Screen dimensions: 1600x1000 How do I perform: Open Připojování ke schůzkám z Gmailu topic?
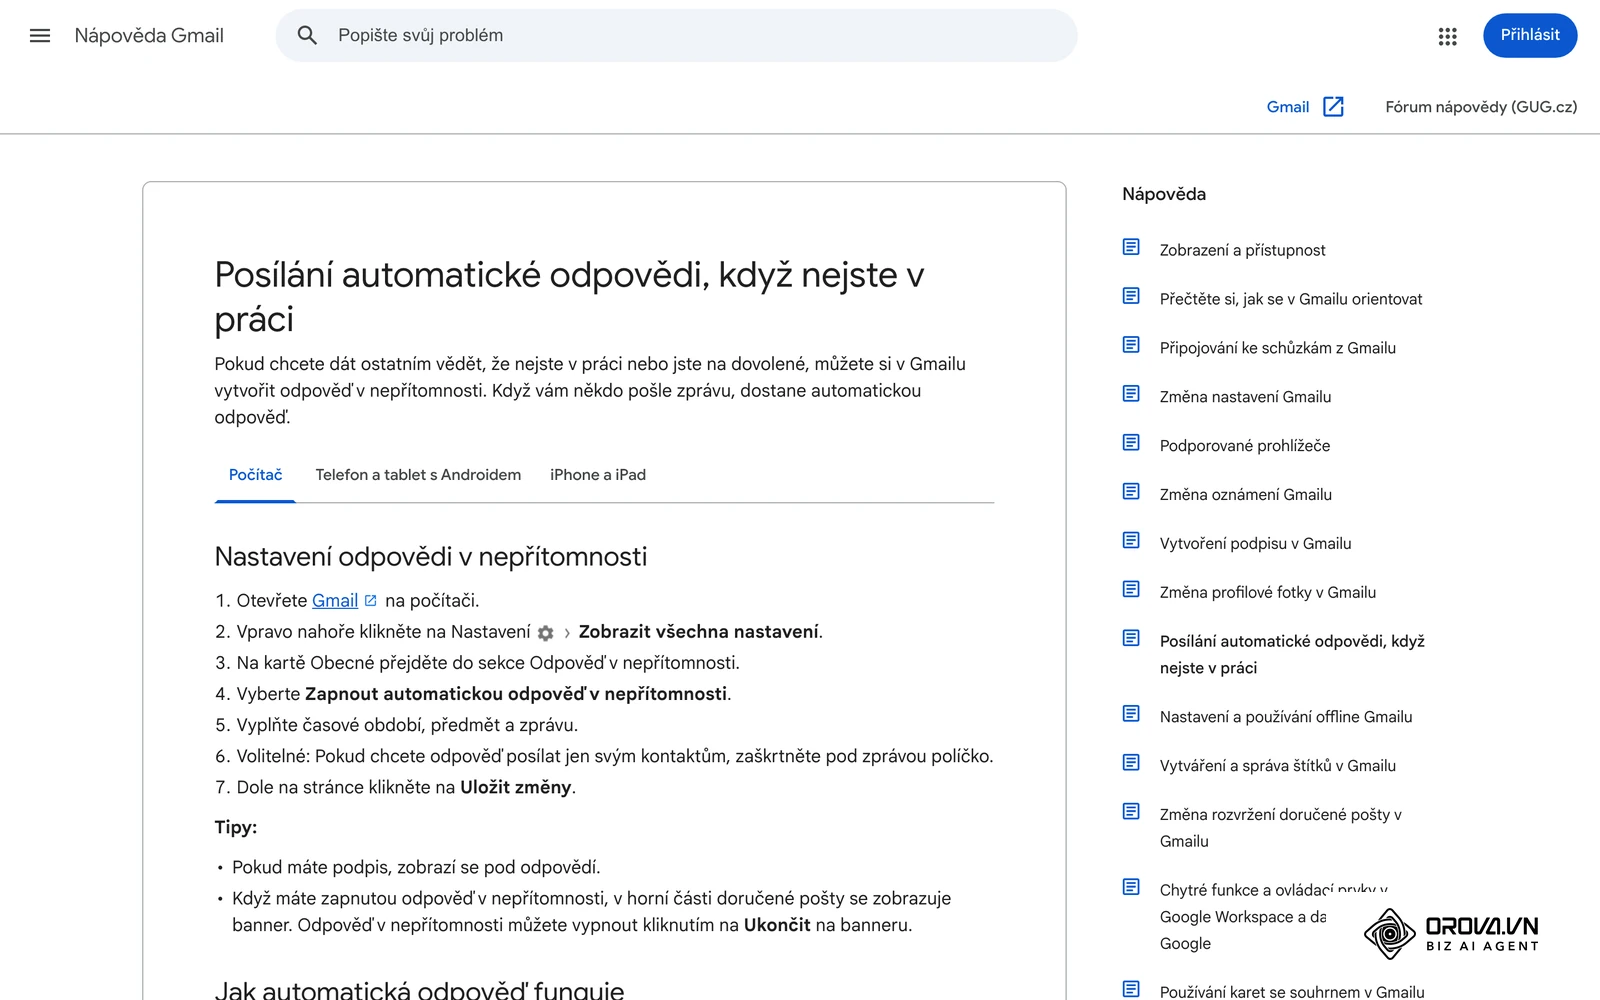1277,348
